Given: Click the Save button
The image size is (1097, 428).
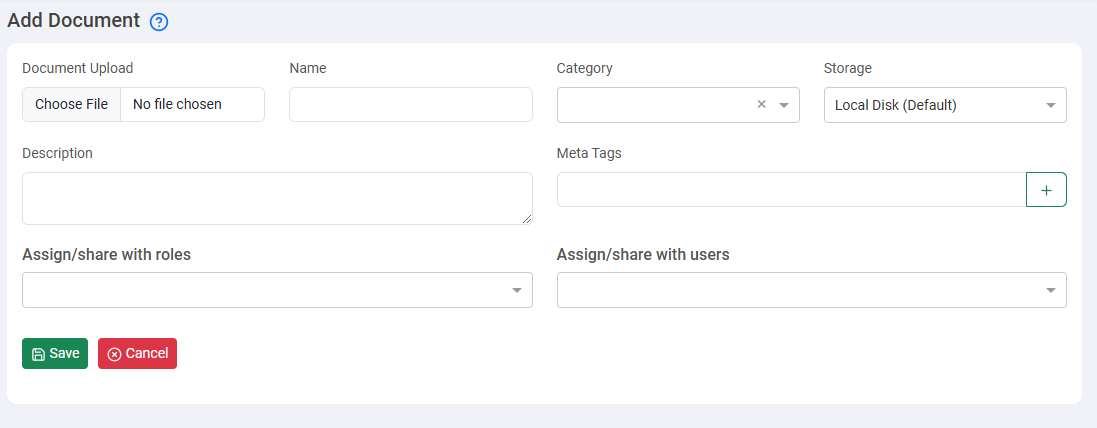Looking at the screenshot, I should (55, 354).
